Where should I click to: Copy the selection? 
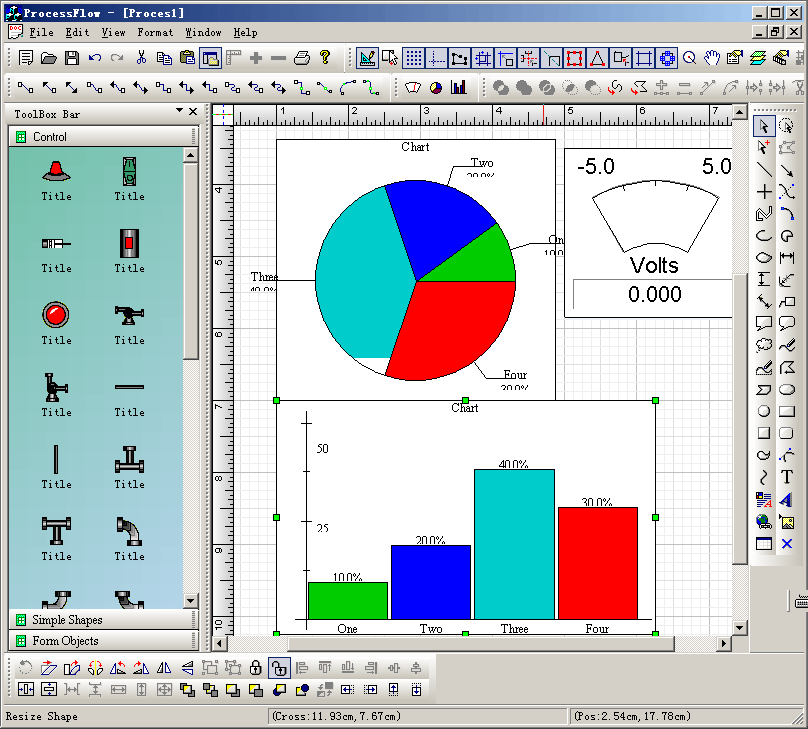point(164,58)
